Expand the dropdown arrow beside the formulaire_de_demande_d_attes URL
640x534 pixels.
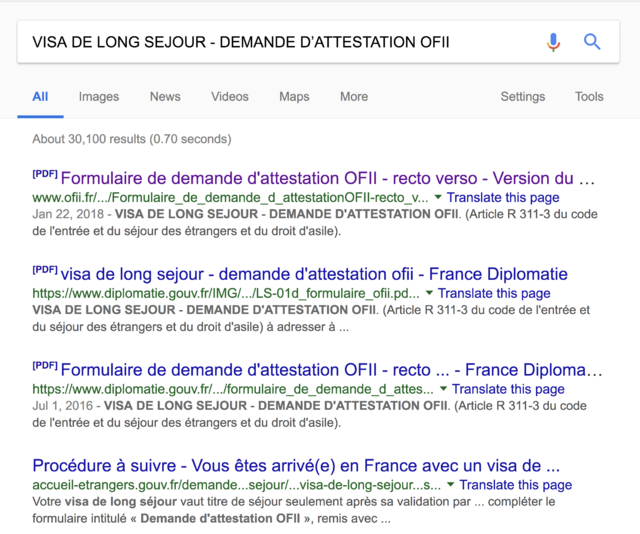(443, 389)
